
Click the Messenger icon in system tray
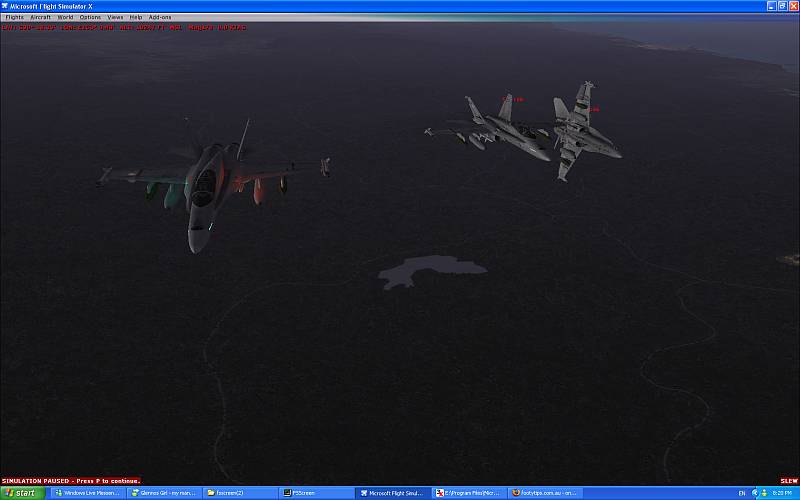pyautogui.click(x=764, y=493)
